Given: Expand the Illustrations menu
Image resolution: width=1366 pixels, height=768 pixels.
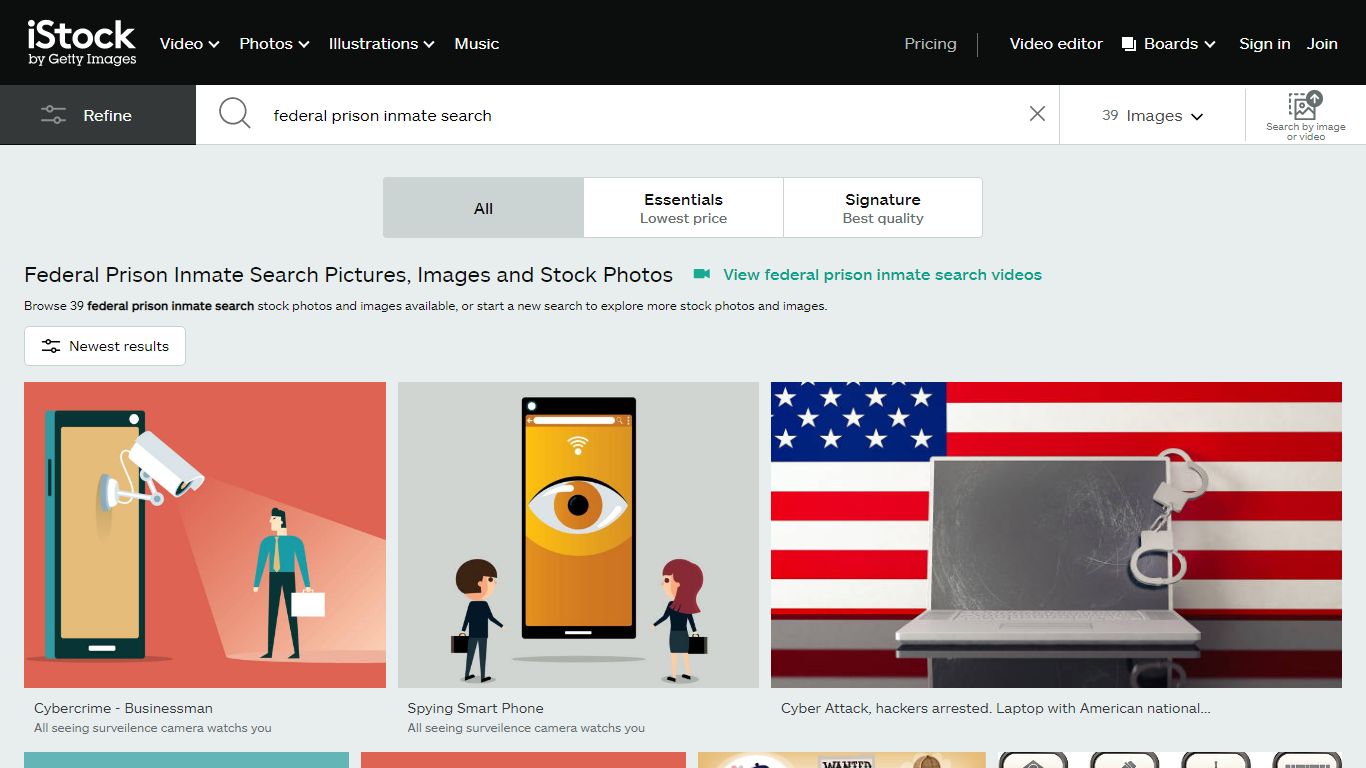Looking at the screenshot, I should 381,44.
